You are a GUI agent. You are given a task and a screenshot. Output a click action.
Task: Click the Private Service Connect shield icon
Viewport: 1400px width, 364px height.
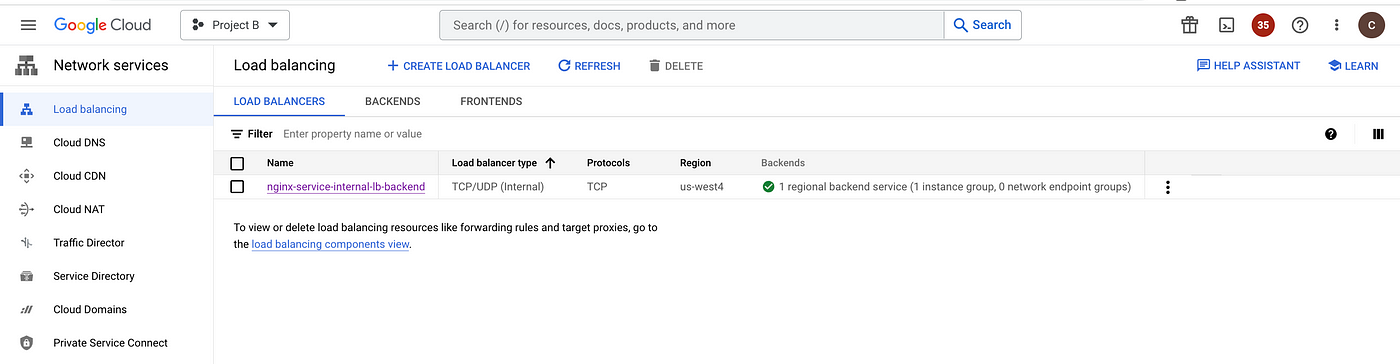point(27,343)
